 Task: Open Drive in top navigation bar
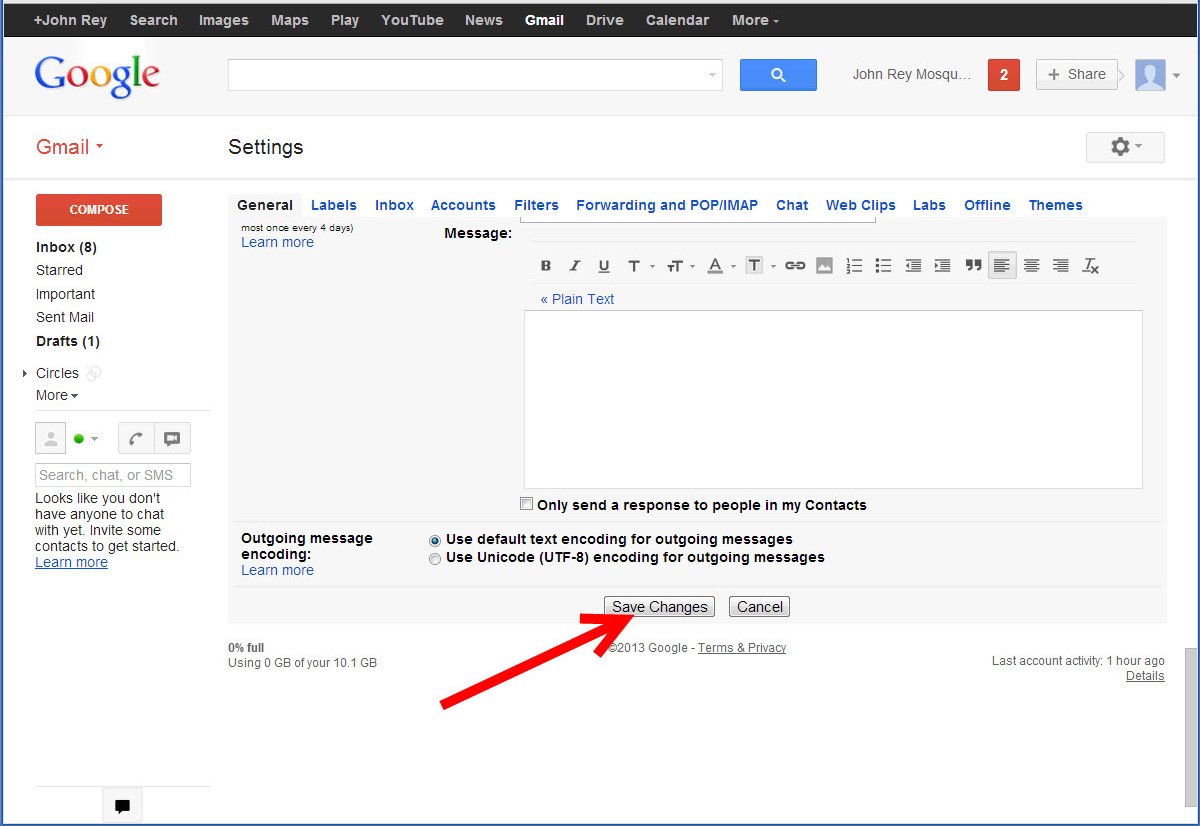tap(604, 20)
